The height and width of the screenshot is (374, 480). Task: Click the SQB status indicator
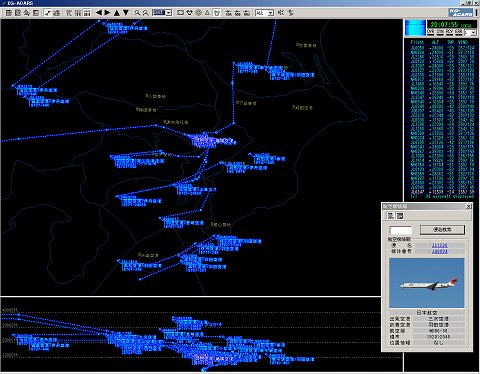459,32
